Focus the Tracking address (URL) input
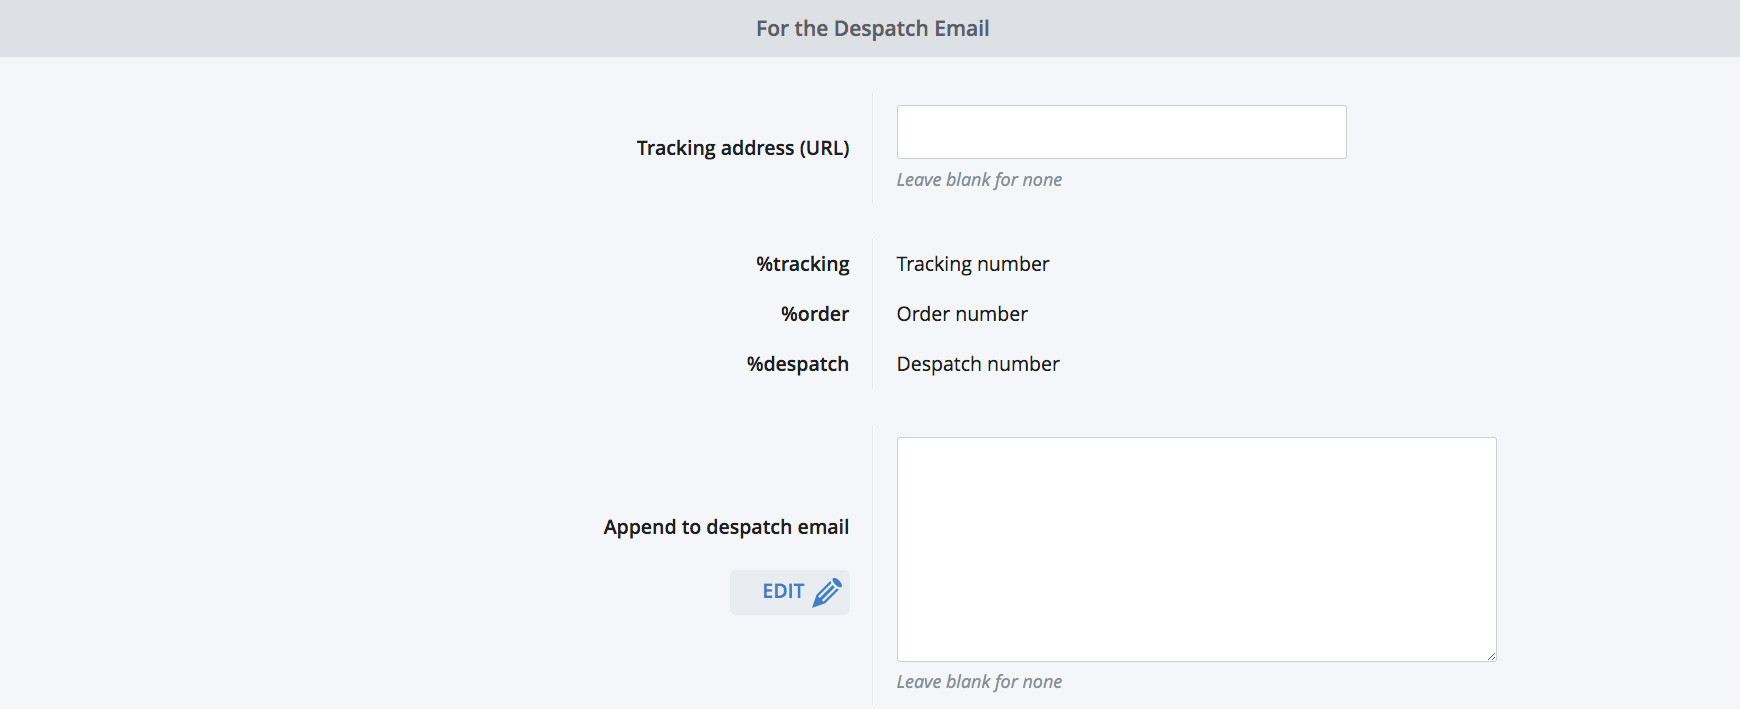1740x709 pixels. pyautogui.click(x=1121, y=132)
